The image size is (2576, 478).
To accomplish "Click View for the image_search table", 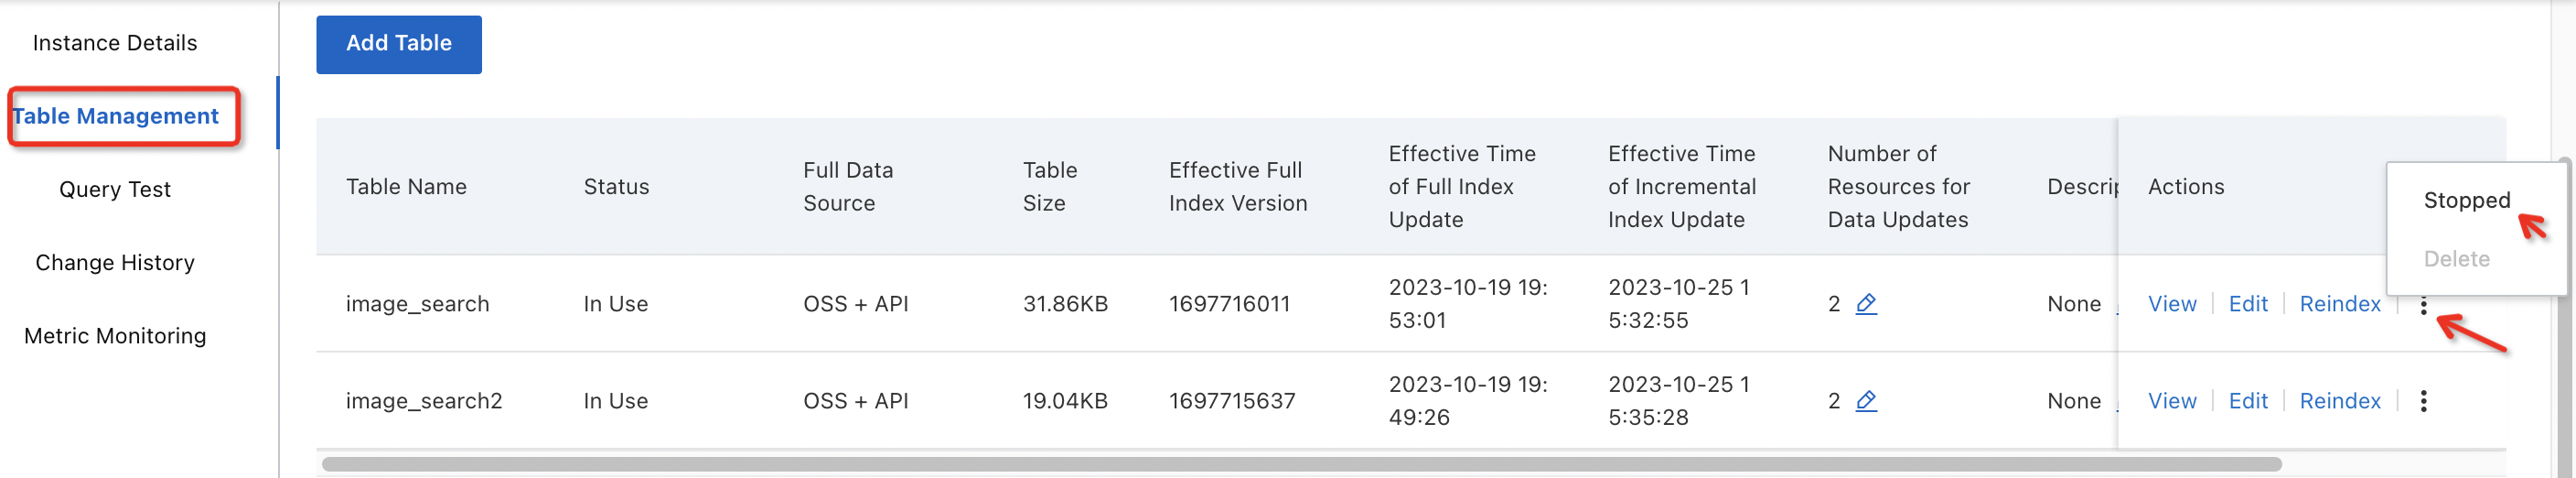I will pos(2172,304).
